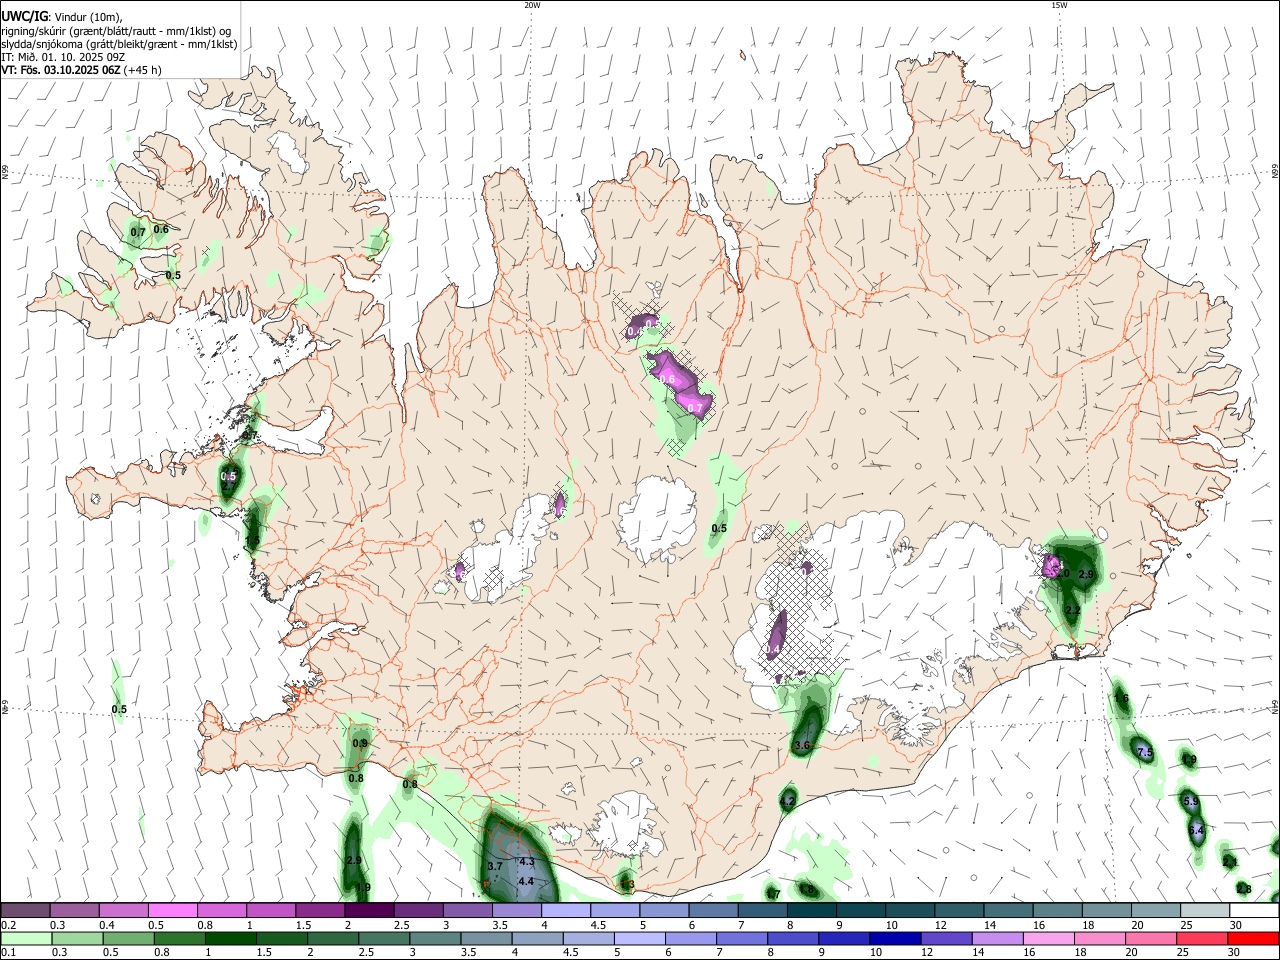Click the 'slydda/snjókoma' legend description line
The height and width of the screenshot is (960, 1280).
point(119,44)
